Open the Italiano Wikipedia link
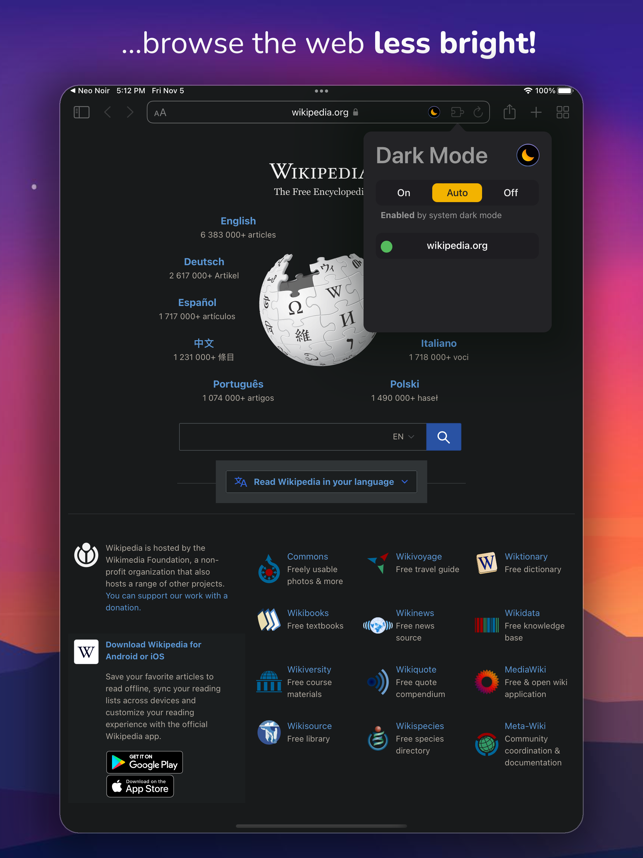 [438, 344]
